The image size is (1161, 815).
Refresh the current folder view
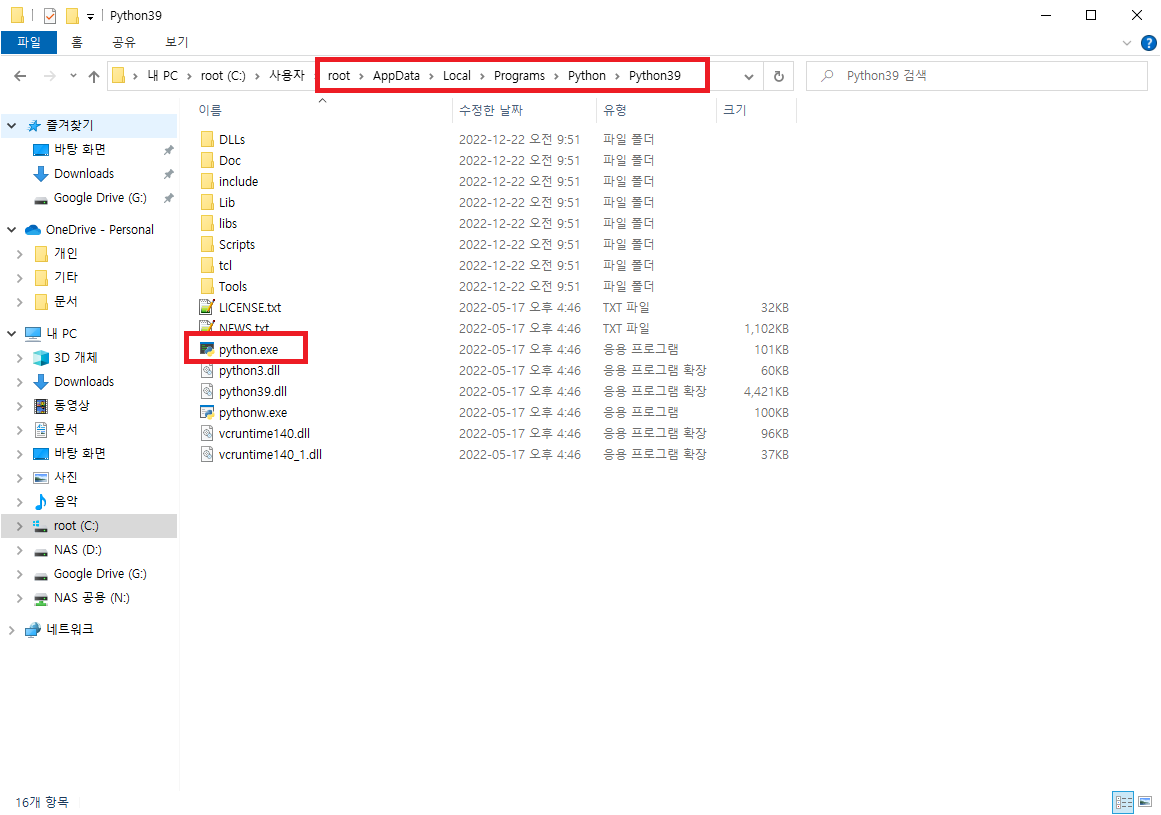pyautogui.click(x=778, y=76)
